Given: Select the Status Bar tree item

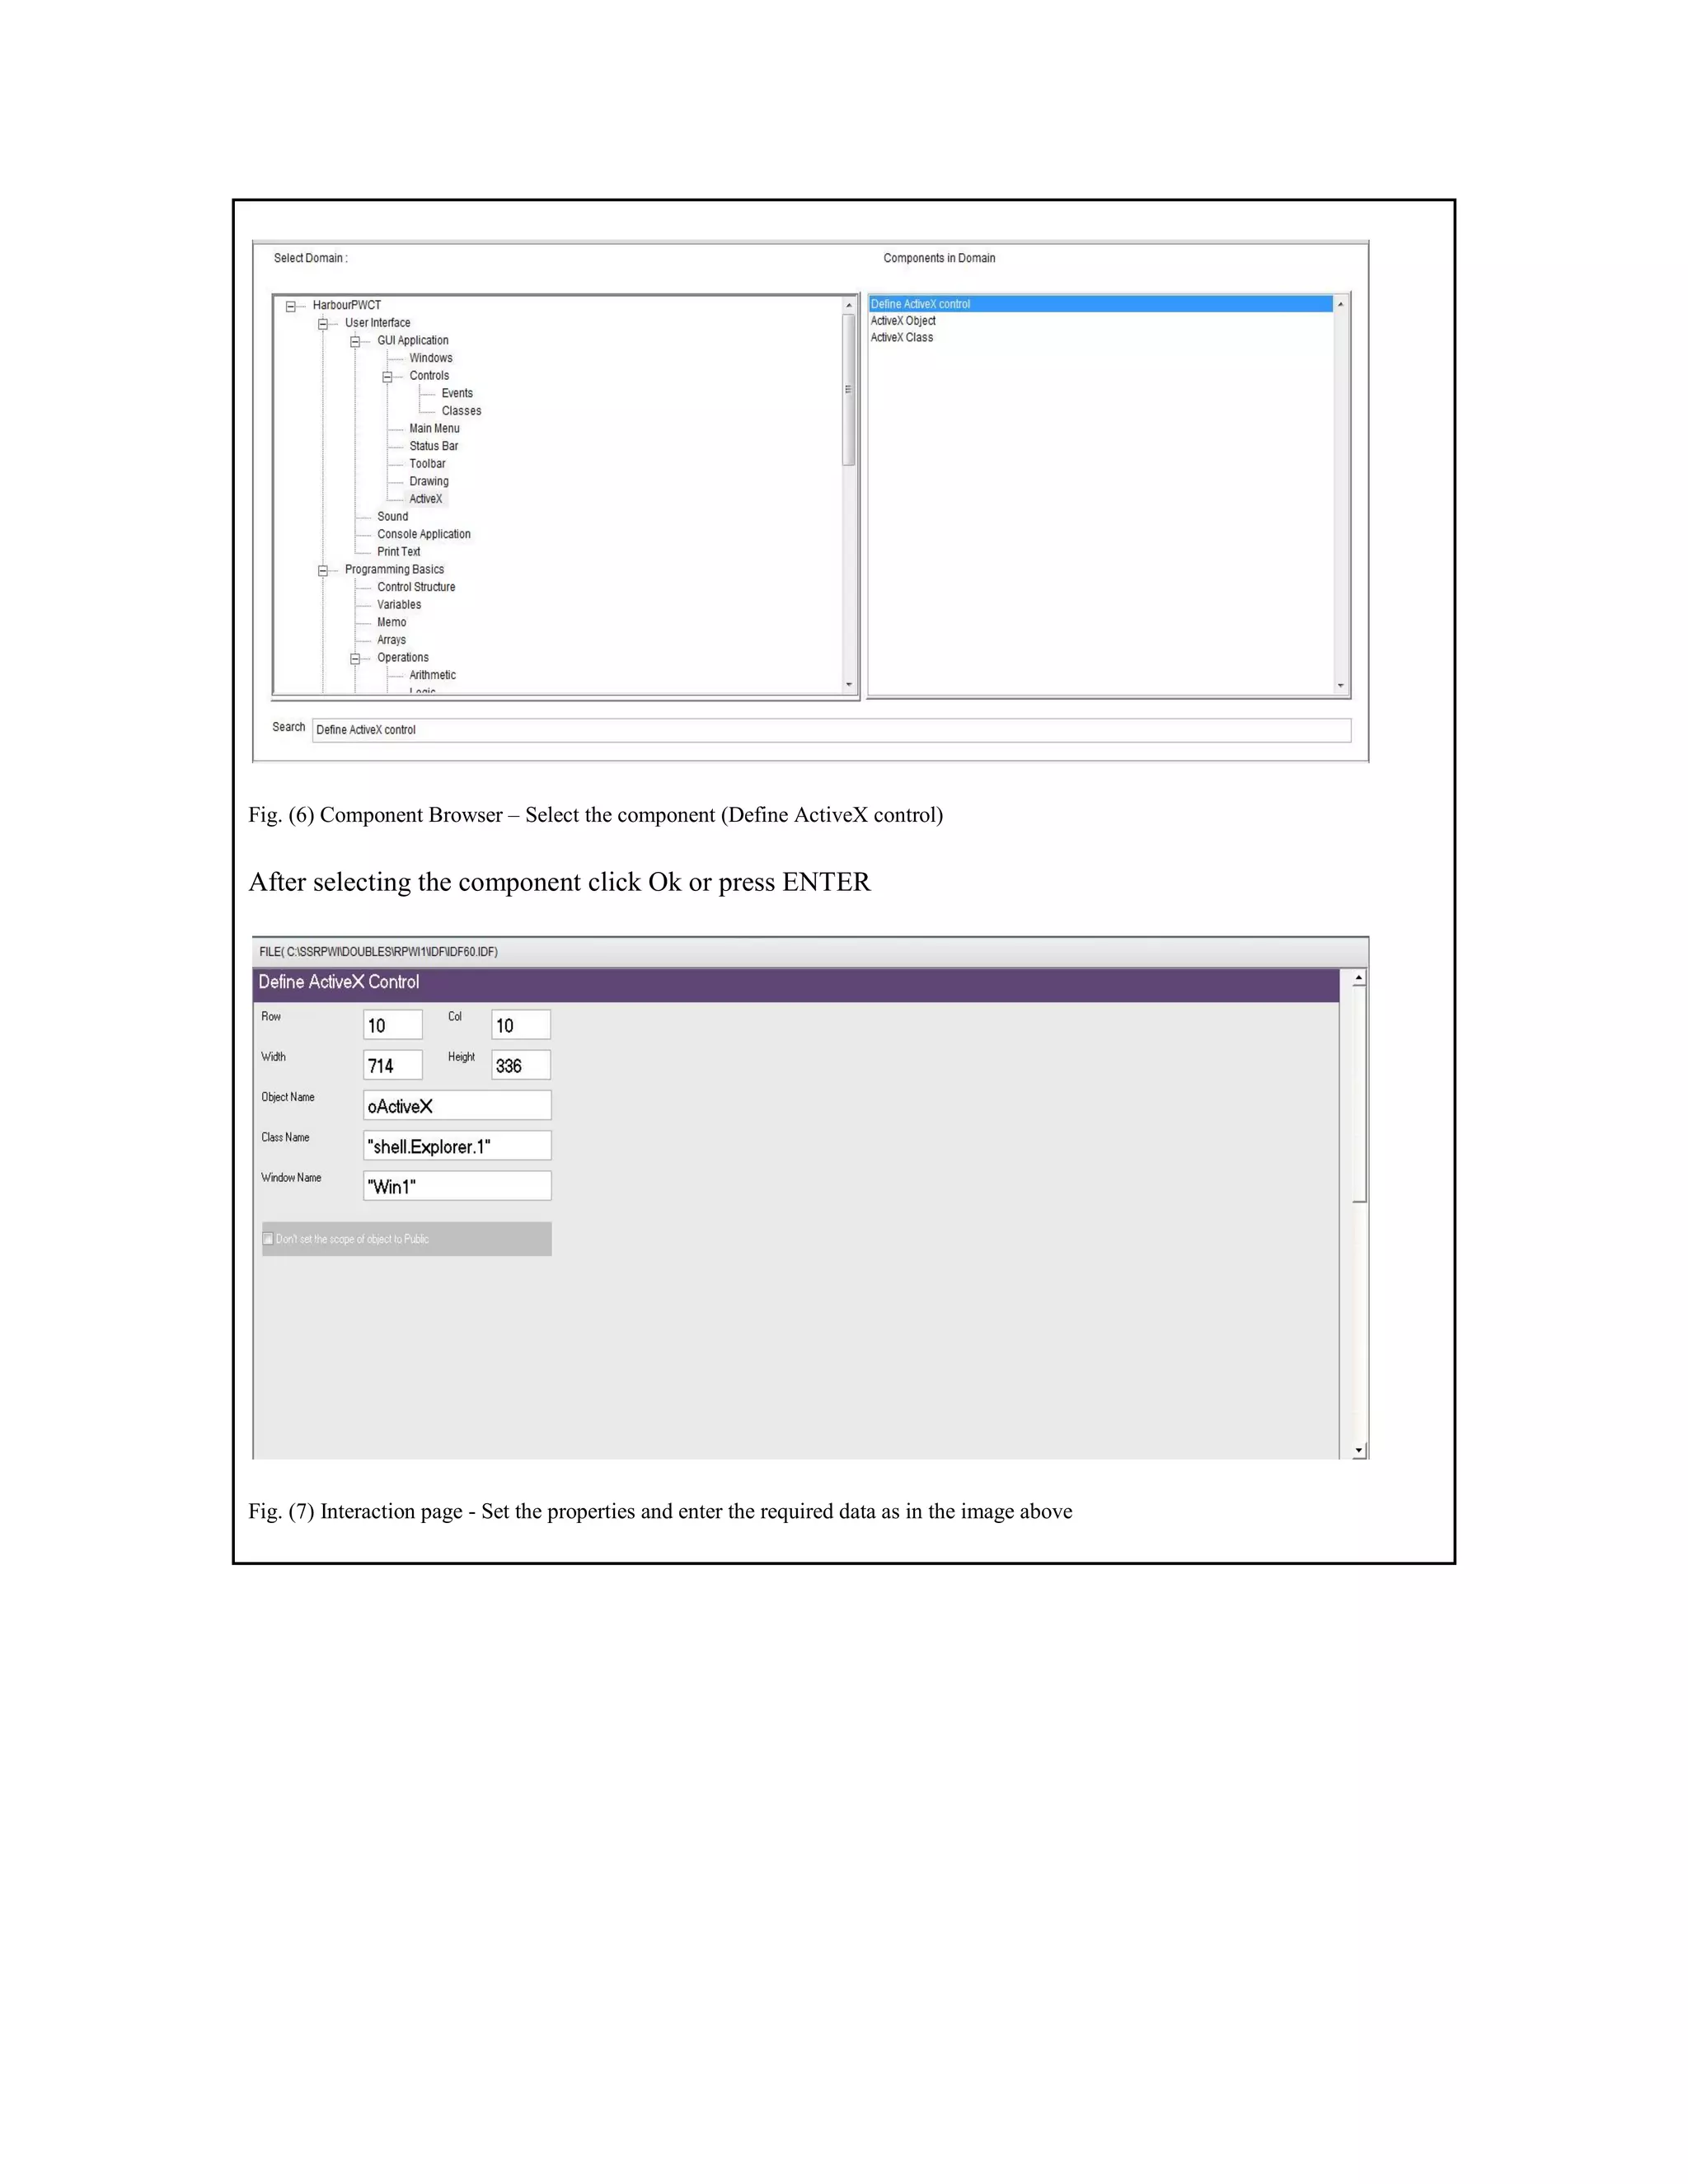Looking at the screenshot, I should click(433, 446).
